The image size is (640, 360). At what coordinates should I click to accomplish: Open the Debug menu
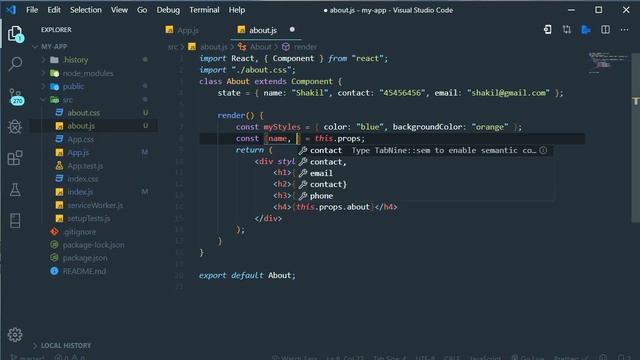[168, 10]
